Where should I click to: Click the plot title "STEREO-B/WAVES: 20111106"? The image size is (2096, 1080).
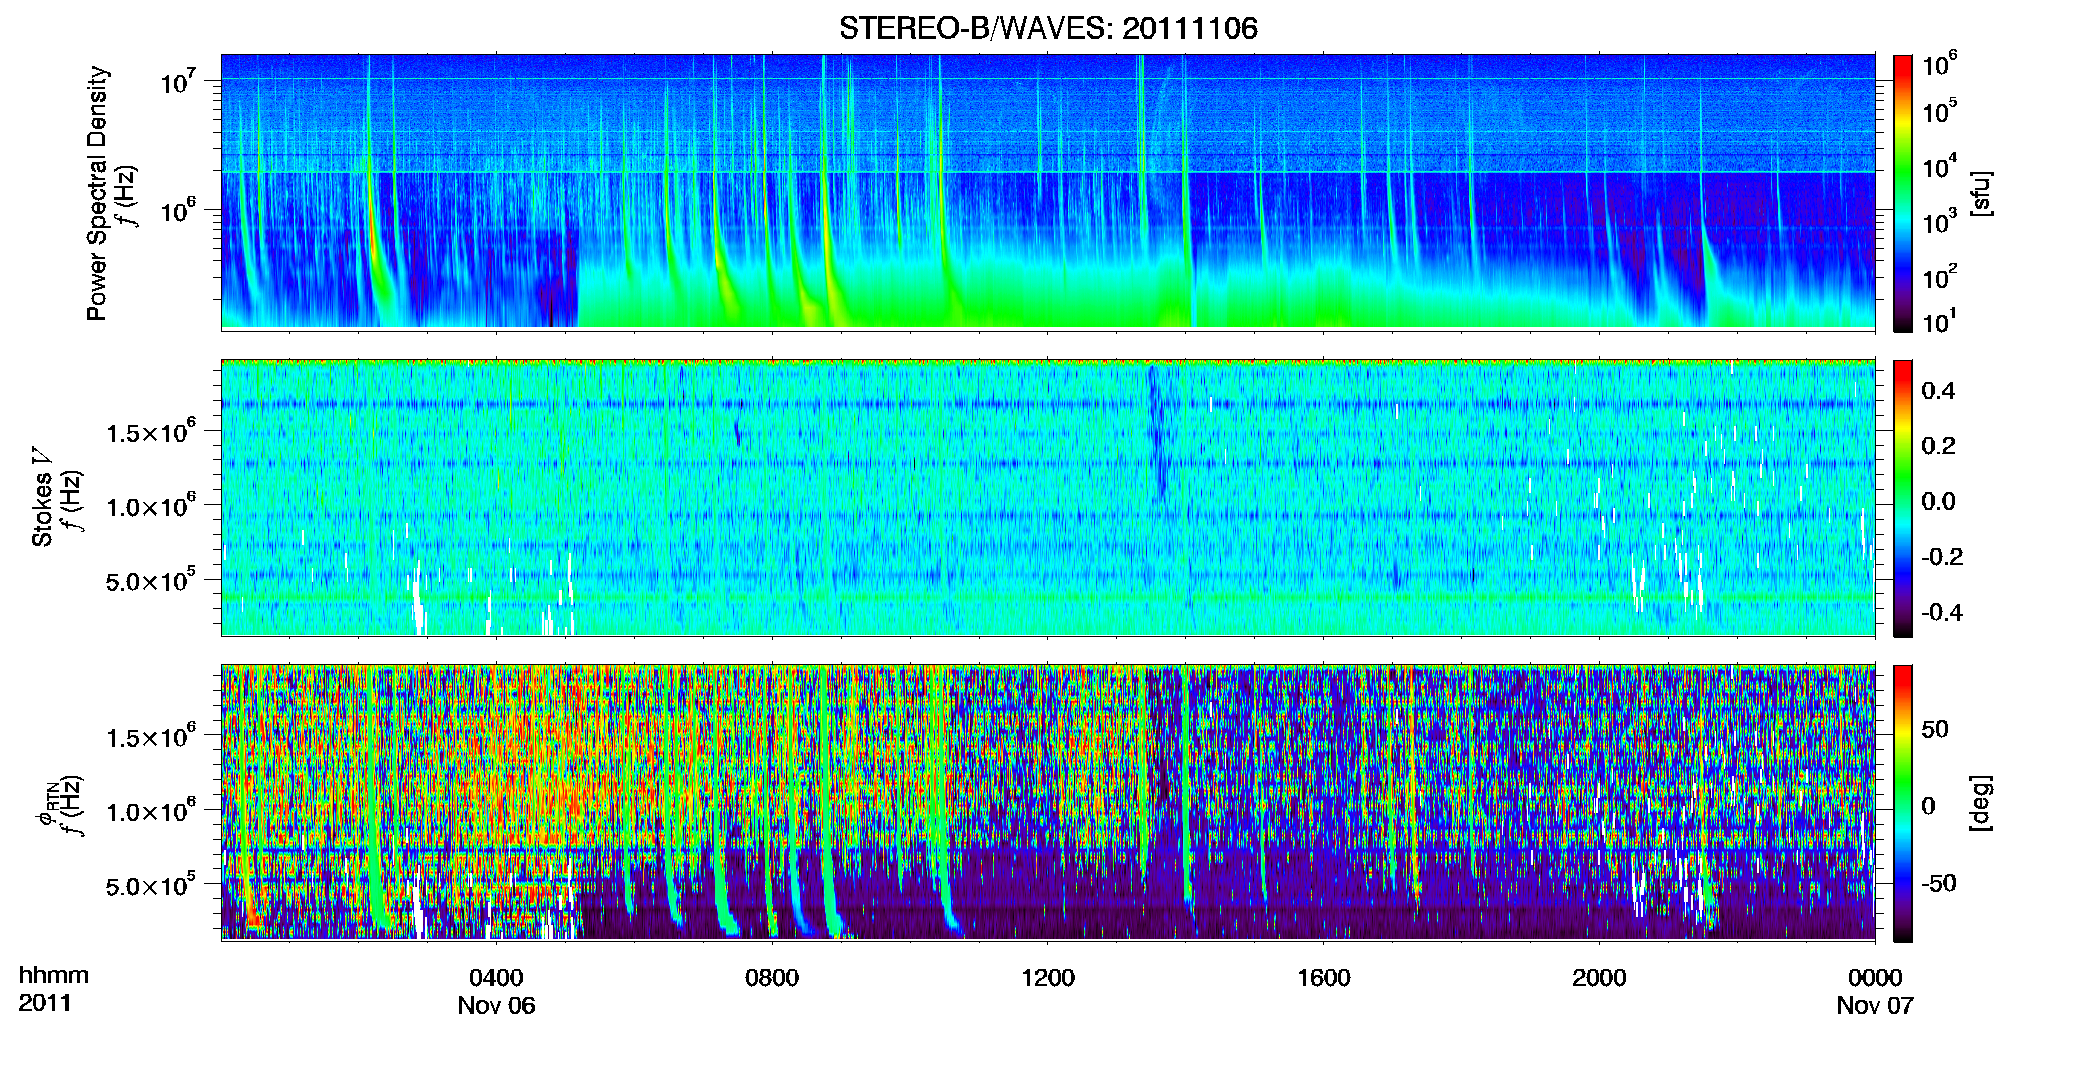click(x=1048, y=28)
